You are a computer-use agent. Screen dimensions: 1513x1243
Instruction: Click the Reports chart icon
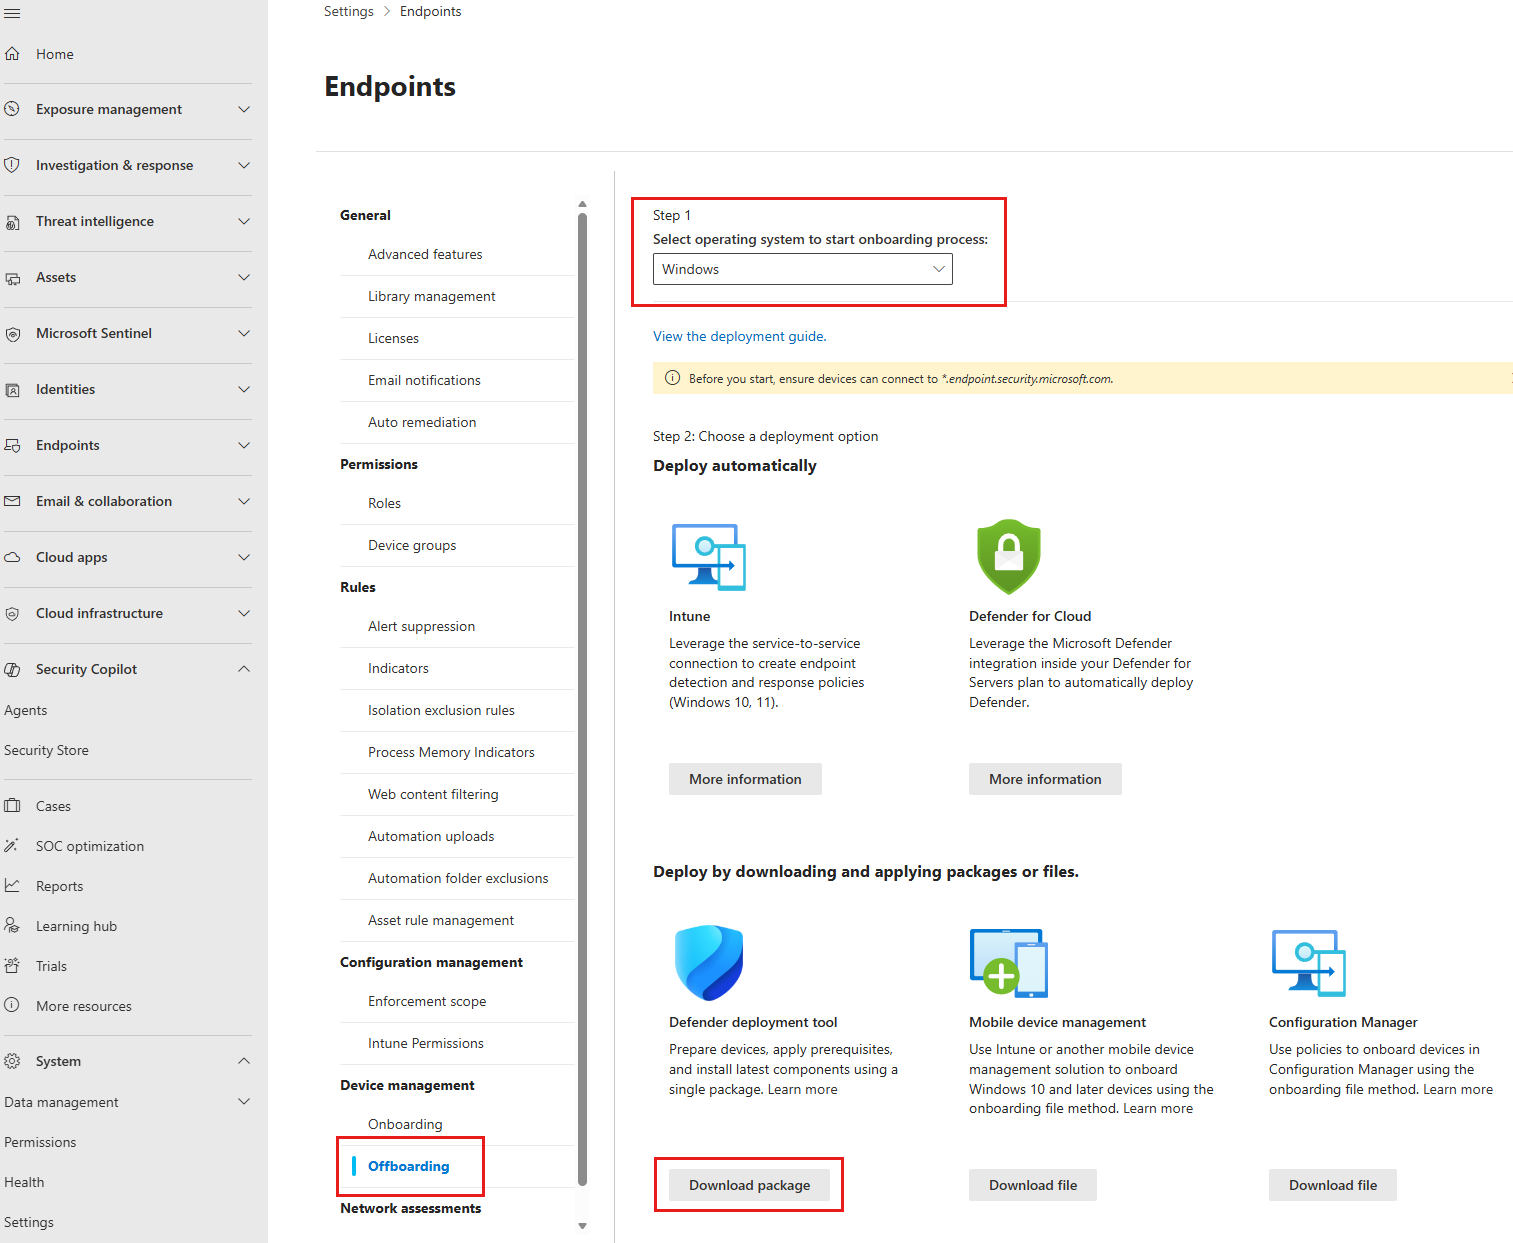pyautogui.click(x=12, y=886)
